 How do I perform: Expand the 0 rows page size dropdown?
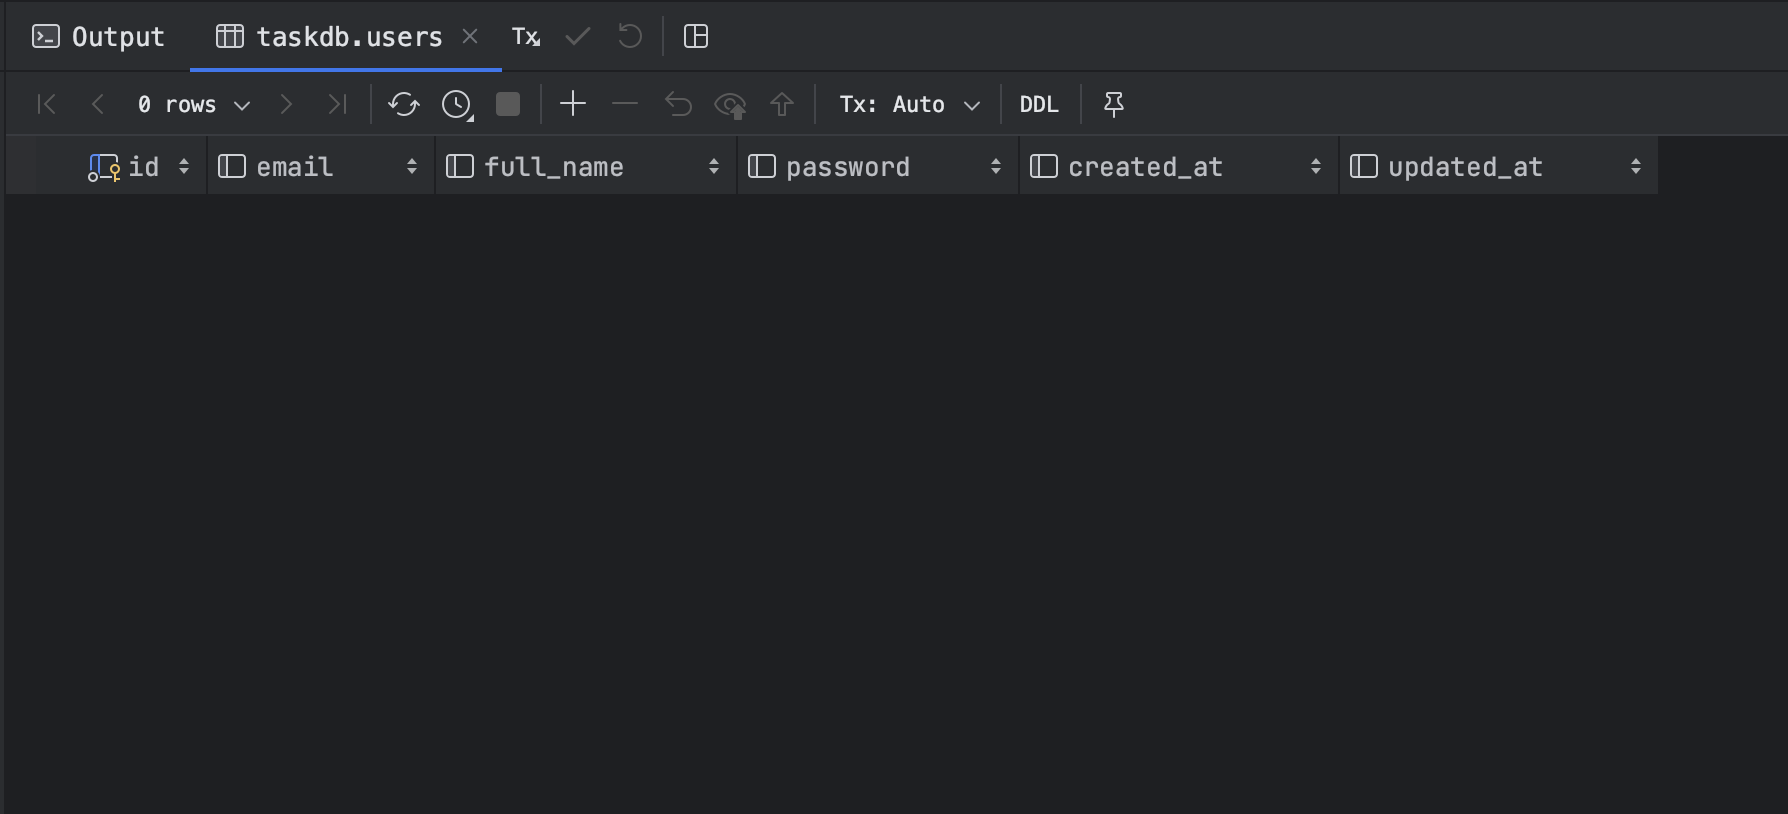pos(194,104)
